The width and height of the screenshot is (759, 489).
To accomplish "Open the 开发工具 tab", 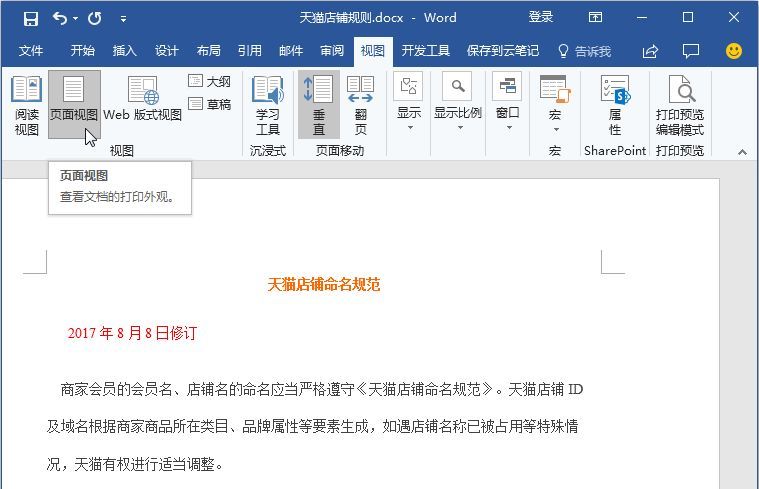I will click(425, 51).
